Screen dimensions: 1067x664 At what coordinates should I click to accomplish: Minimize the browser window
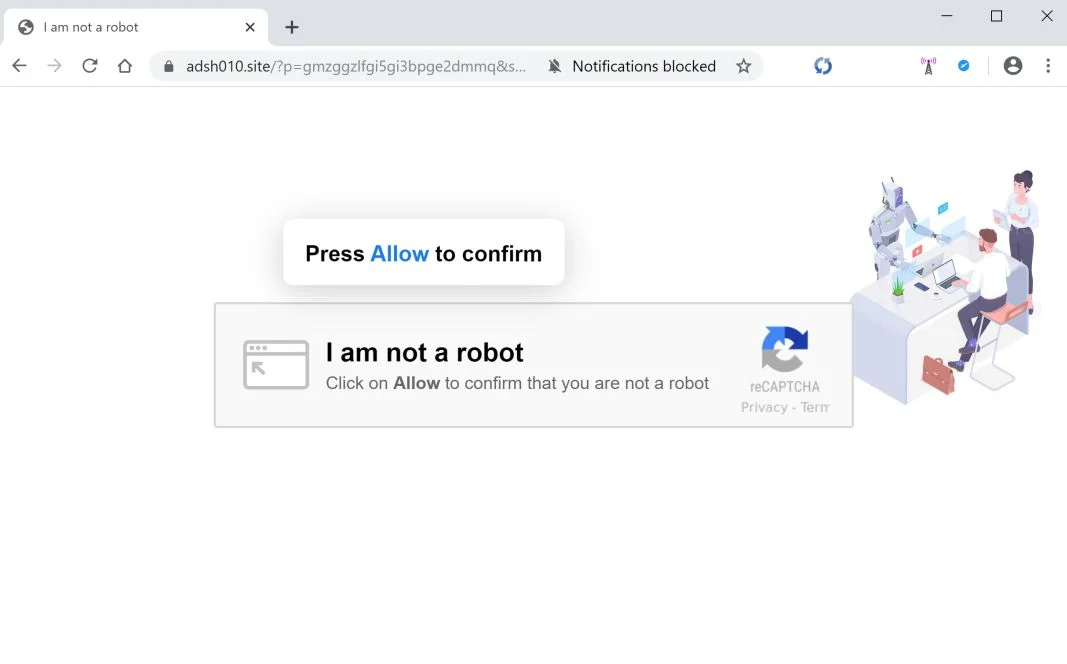pos(947,16)
